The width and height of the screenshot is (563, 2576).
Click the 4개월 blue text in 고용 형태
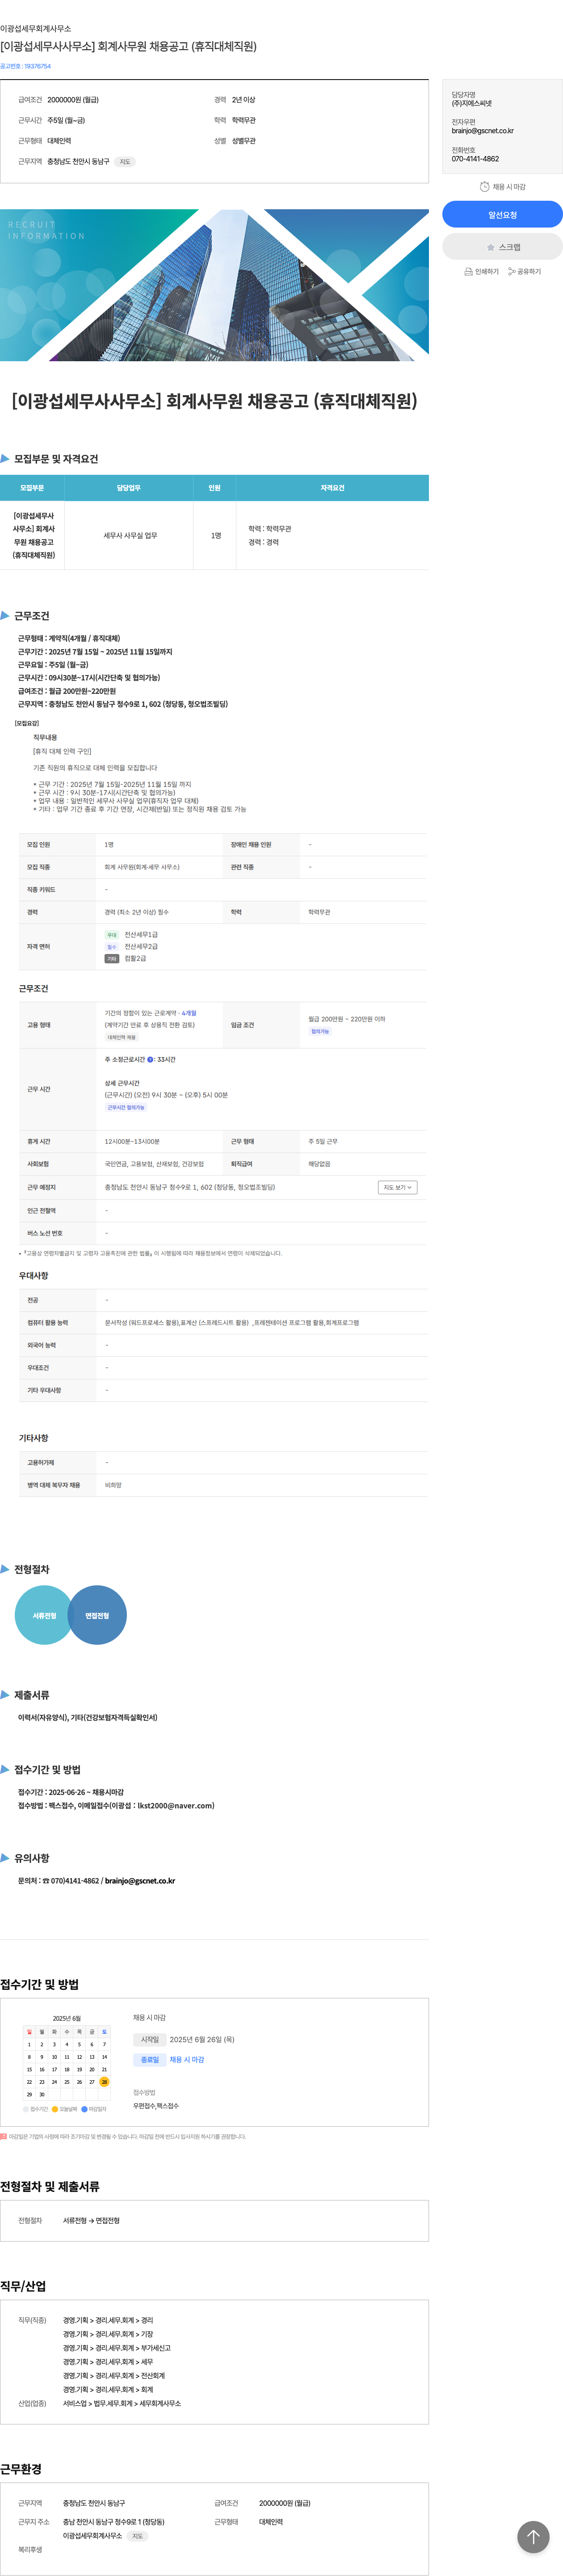[x=189, y=1013]
